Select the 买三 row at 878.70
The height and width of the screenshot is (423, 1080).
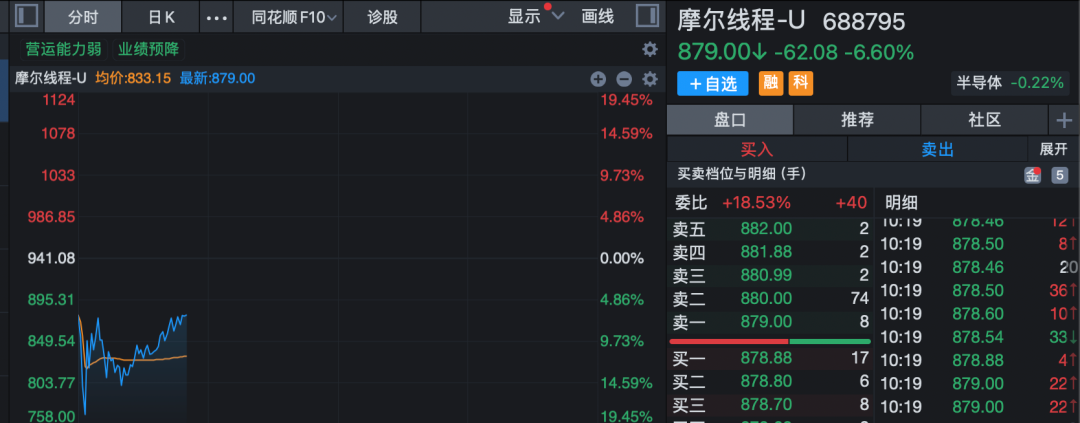click(x=770, y=404)
